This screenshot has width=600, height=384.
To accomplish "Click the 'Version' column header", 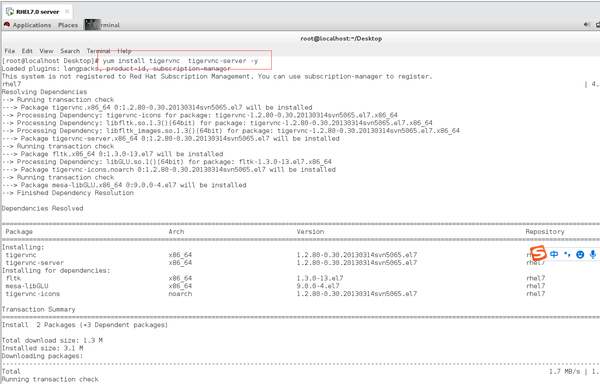I will click(x=310, y=231).
